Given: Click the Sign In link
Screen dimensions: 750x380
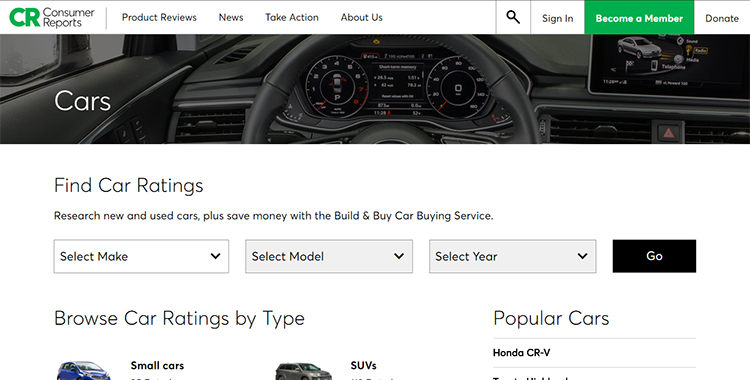Looking at the screenshot, I should 557,18.
